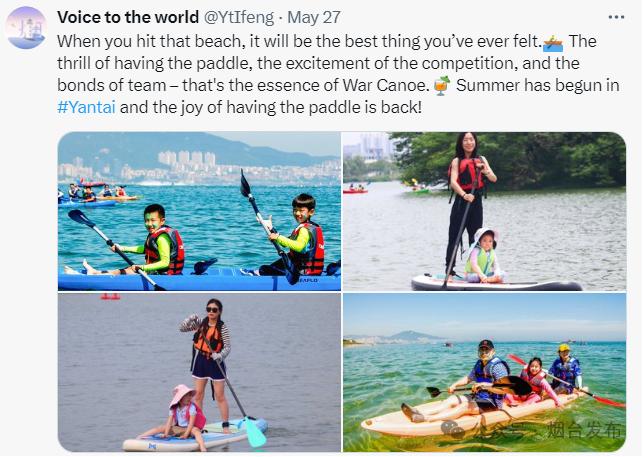Click the rowing boat emoji in tweet
Image resolution: width=643 pixels, height=457 pixels.
pyautogui.click(x=553, y=43)
